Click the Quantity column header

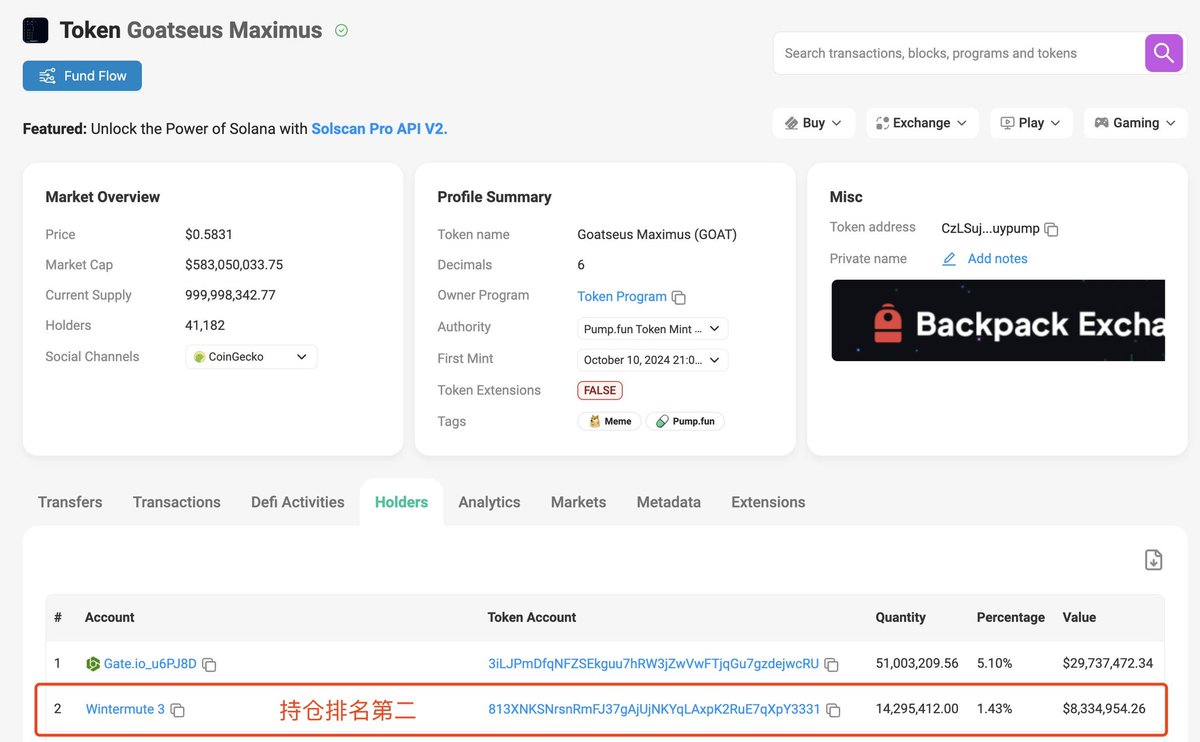pyautogui.click(x=901, y=617)
